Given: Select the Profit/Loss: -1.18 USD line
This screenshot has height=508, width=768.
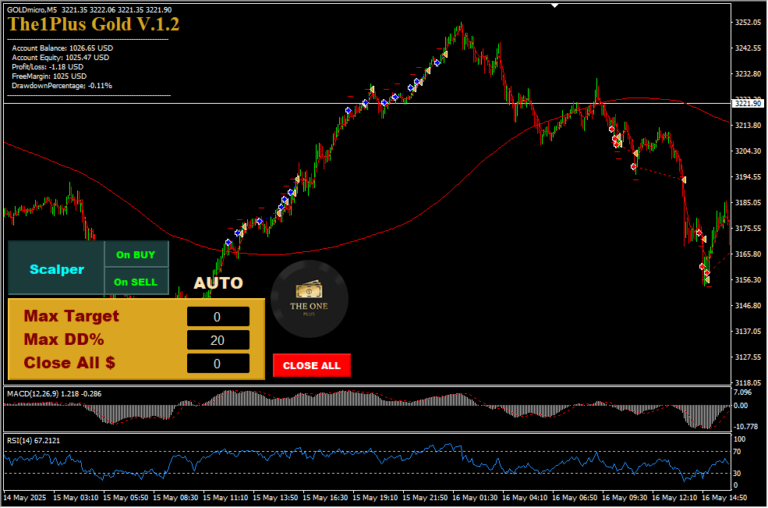Looking at the screenshot, I should (48, 67).
